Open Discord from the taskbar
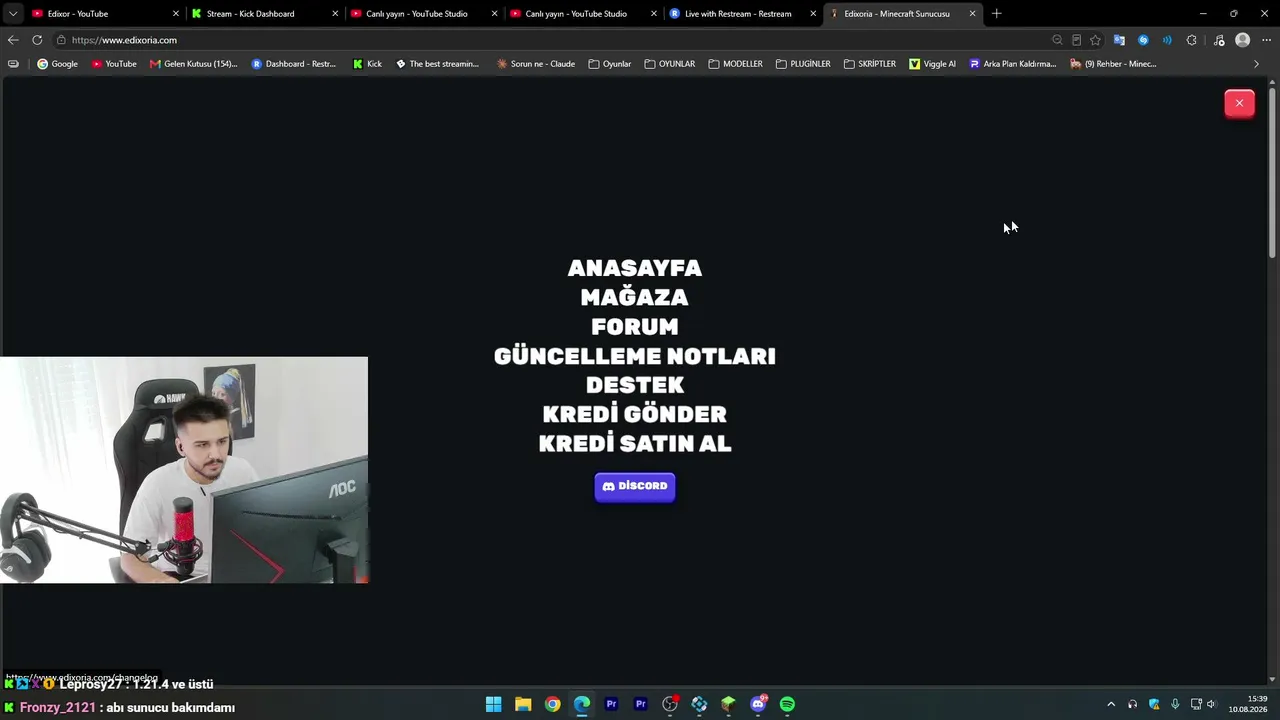 tap(758, 704)
